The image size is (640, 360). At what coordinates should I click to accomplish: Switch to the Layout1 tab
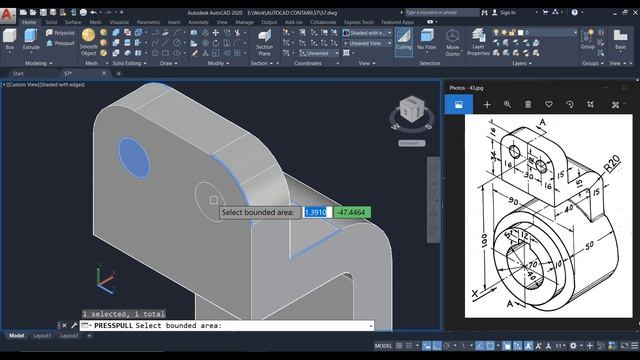coord(42,336)
